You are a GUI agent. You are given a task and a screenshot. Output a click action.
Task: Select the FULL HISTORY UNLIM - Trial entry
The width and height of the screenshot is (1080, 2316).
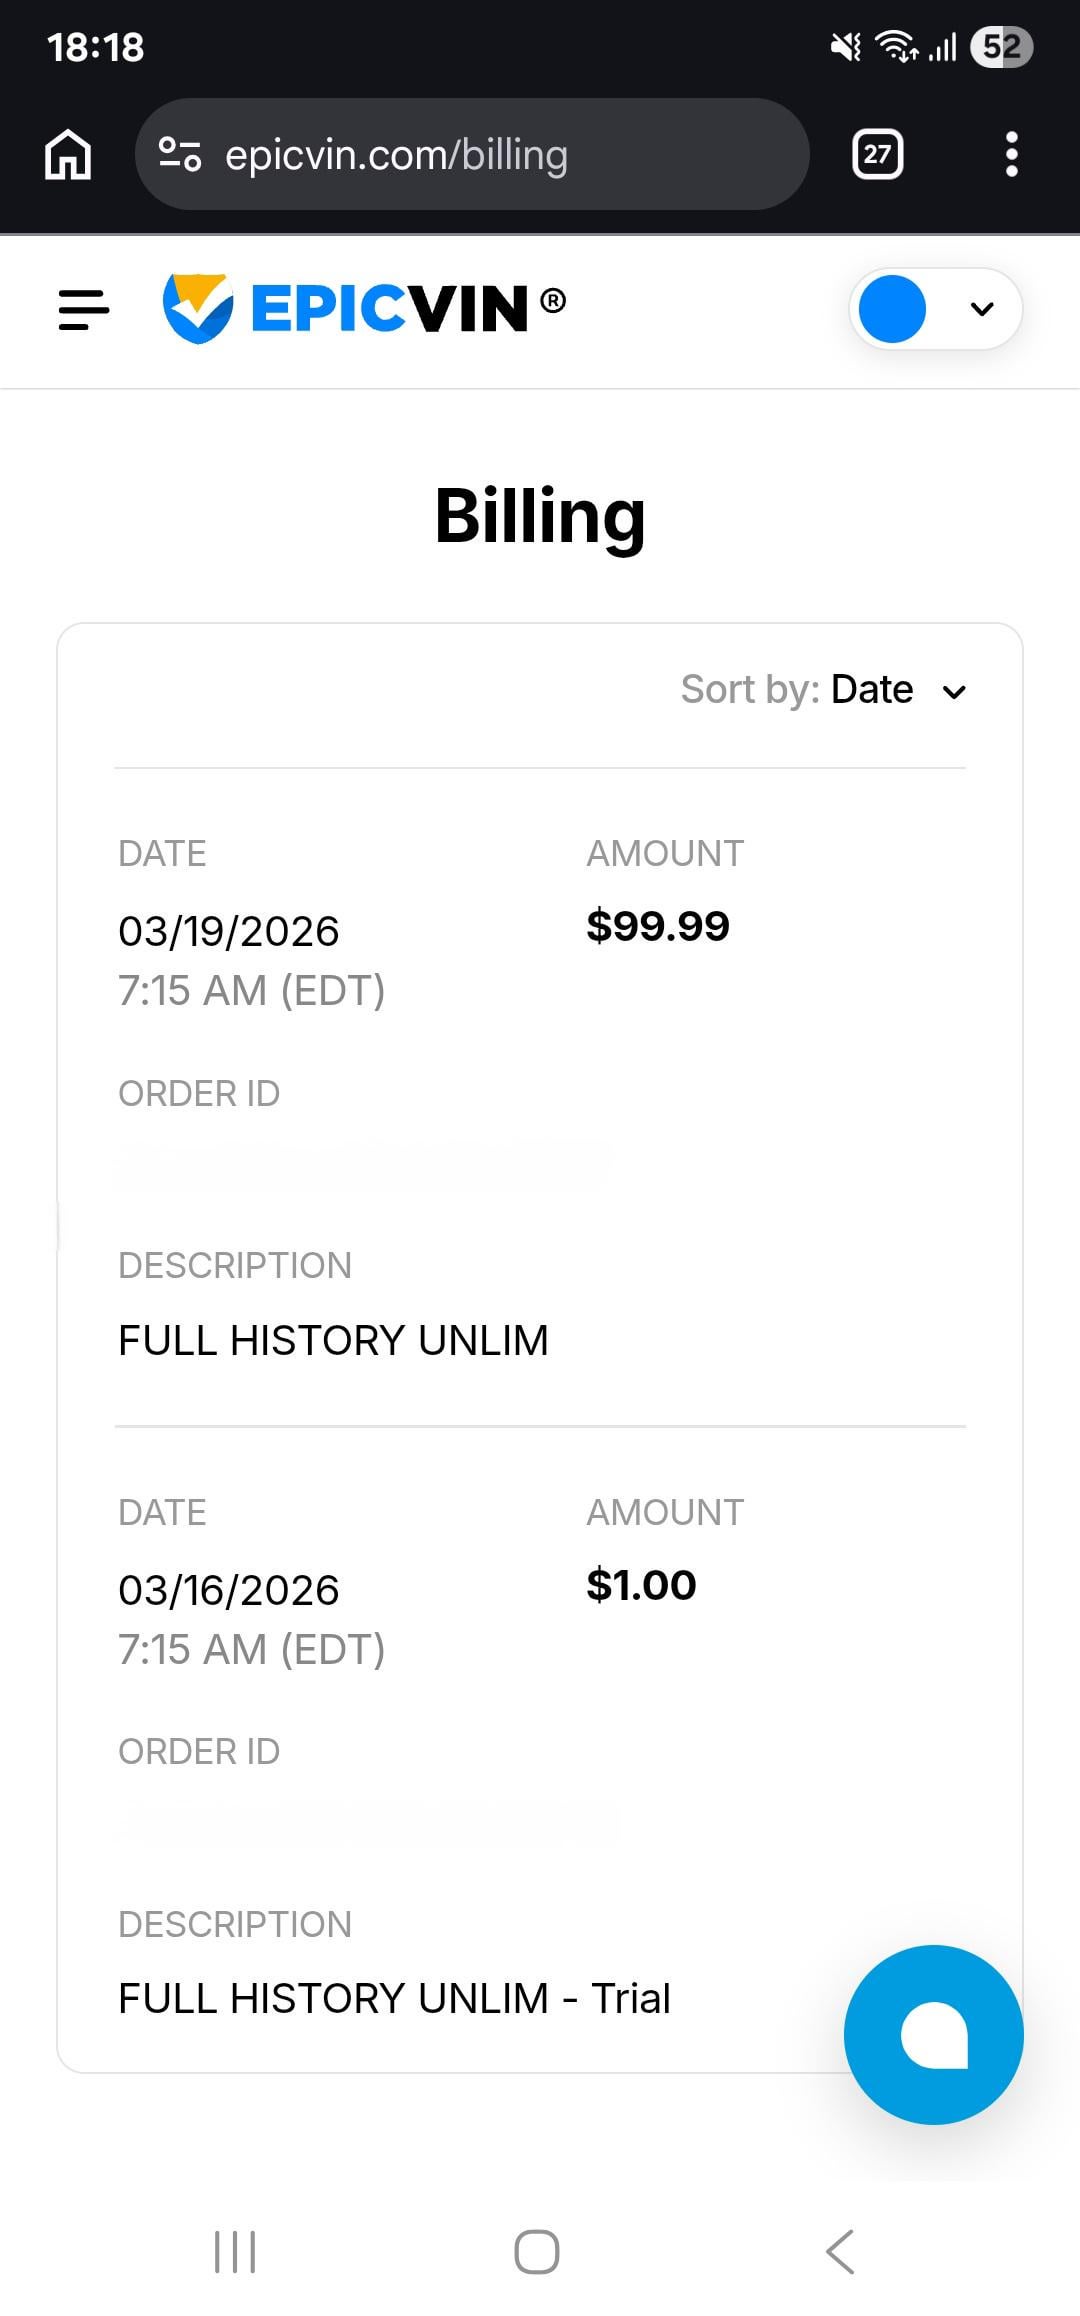pyautogui.click(x=394, y=1998)
